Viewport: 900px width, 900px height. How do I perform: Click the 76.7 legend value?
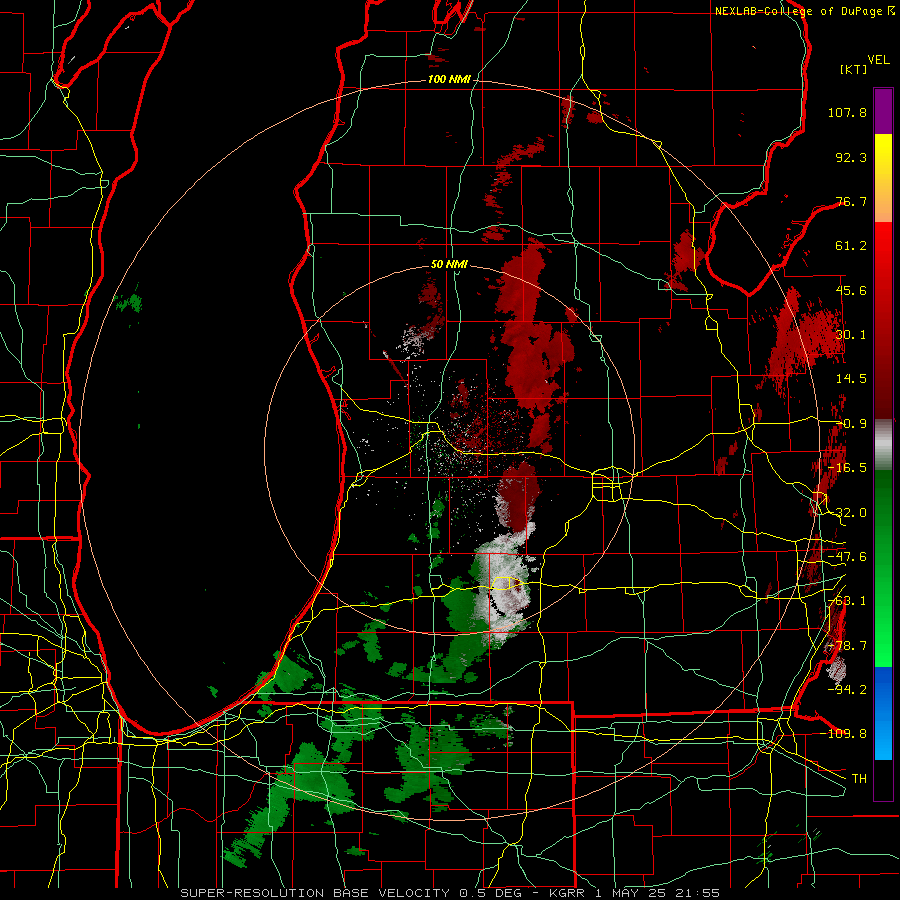851,201
